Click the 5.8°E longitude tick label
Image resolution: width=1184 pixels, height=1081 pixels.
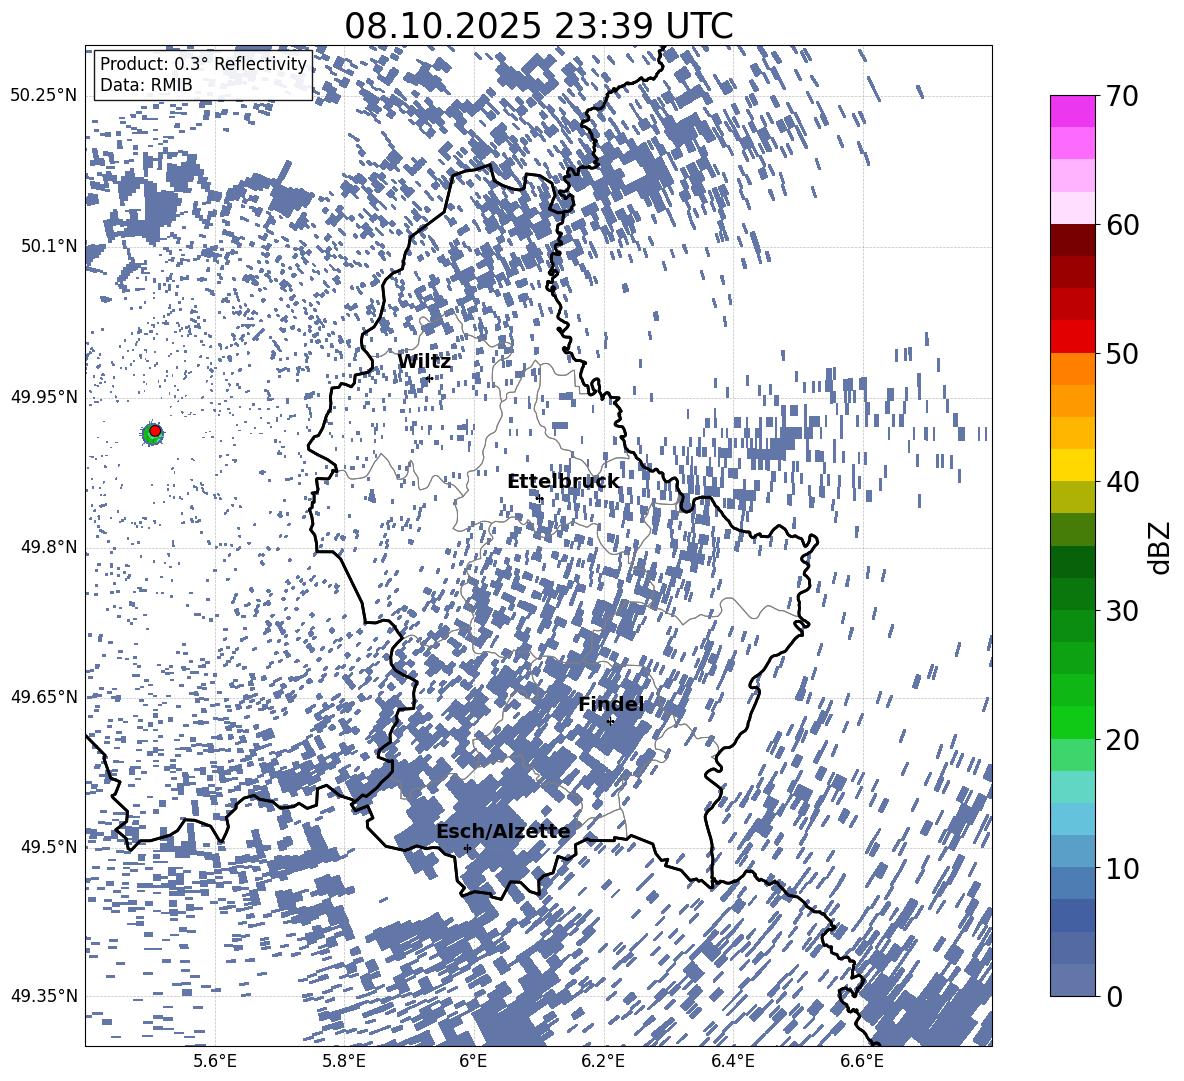tap(344, 1061)
